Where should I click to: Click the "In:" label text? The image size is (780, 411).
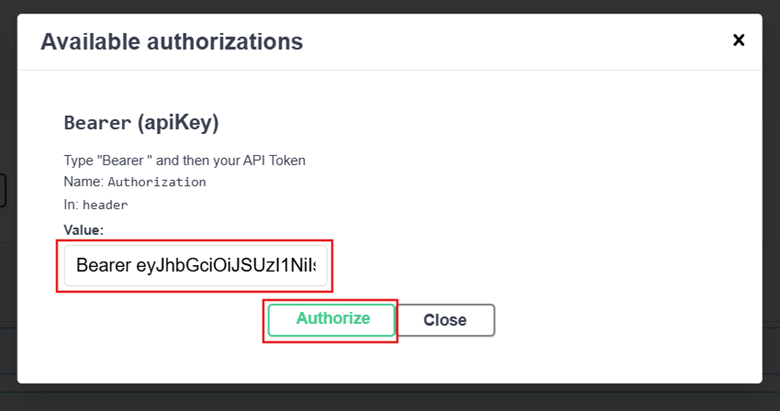tap(71, 204)
